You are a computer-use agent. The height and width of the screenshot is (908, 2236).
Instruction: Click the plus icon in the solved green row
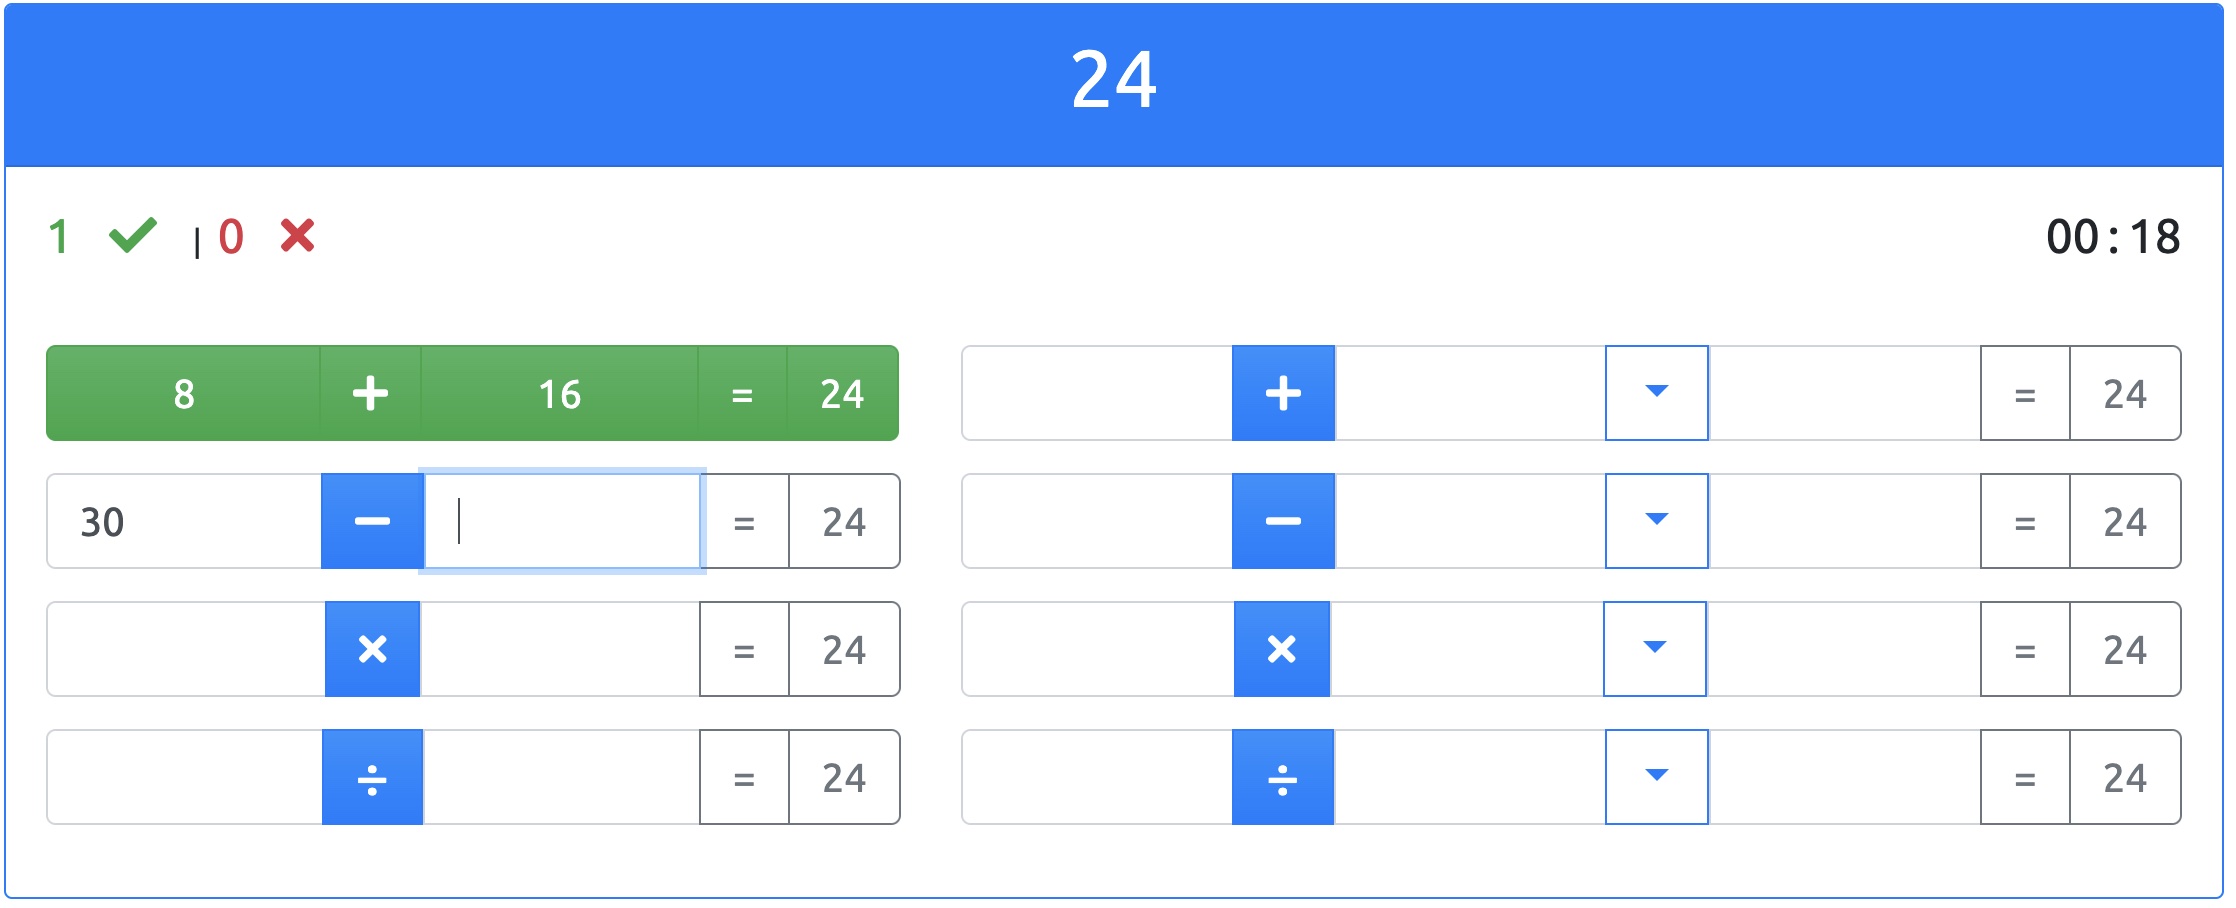pos(370,393)
